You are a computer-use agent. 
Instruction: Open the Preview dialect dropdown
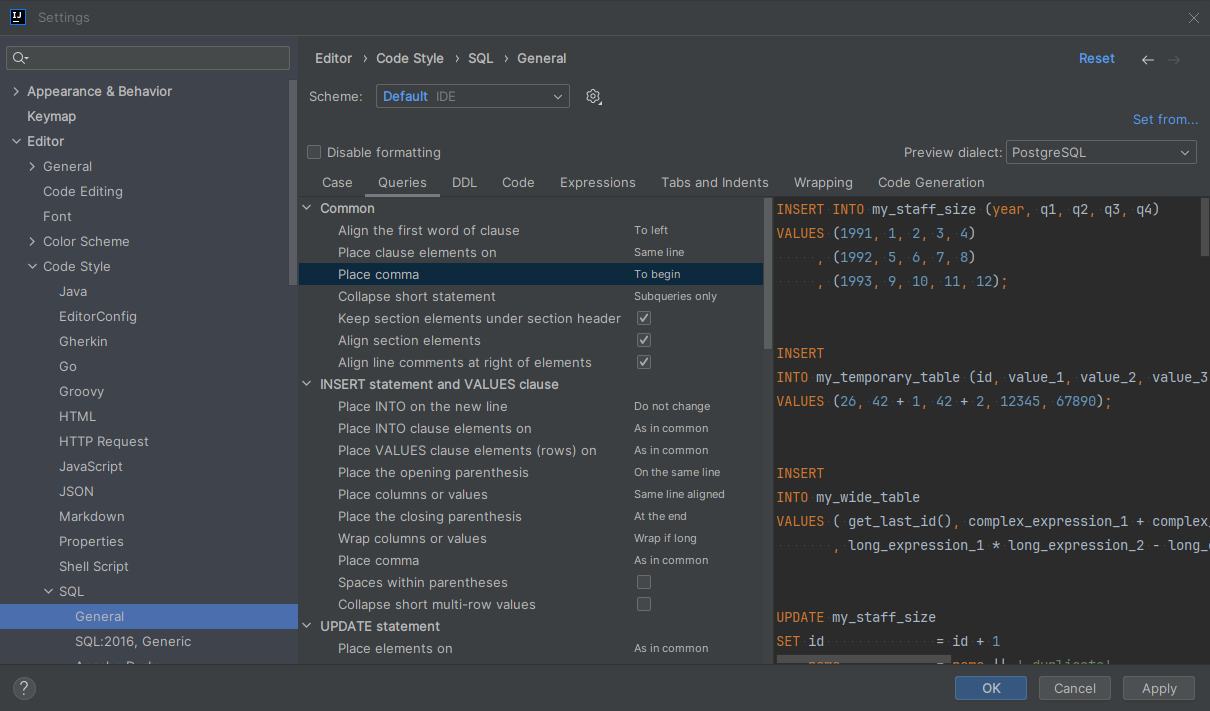[1100, 152]
